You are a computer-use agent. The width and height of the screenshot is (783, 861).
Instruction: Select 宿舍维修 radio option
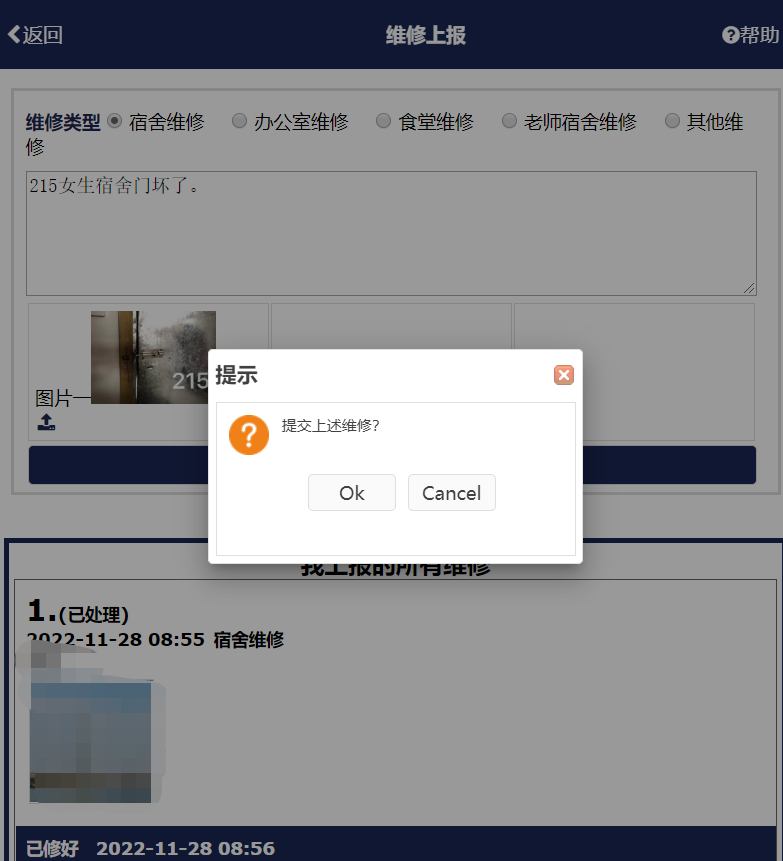114,121
